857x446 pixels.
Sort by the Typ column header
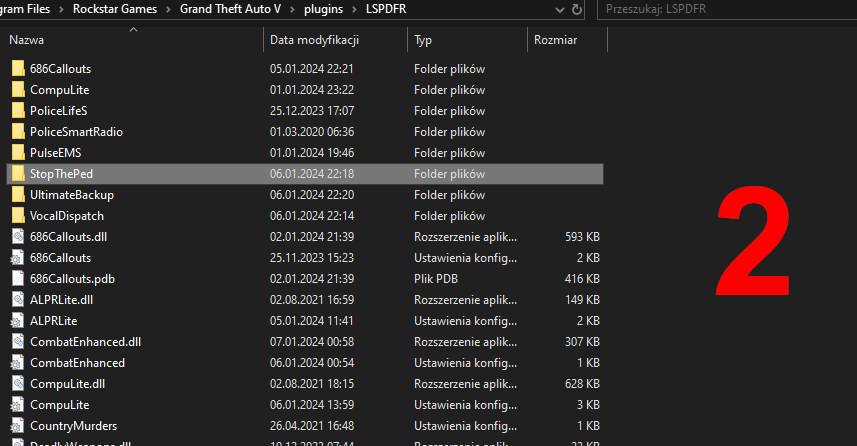[x=423, y=40]
